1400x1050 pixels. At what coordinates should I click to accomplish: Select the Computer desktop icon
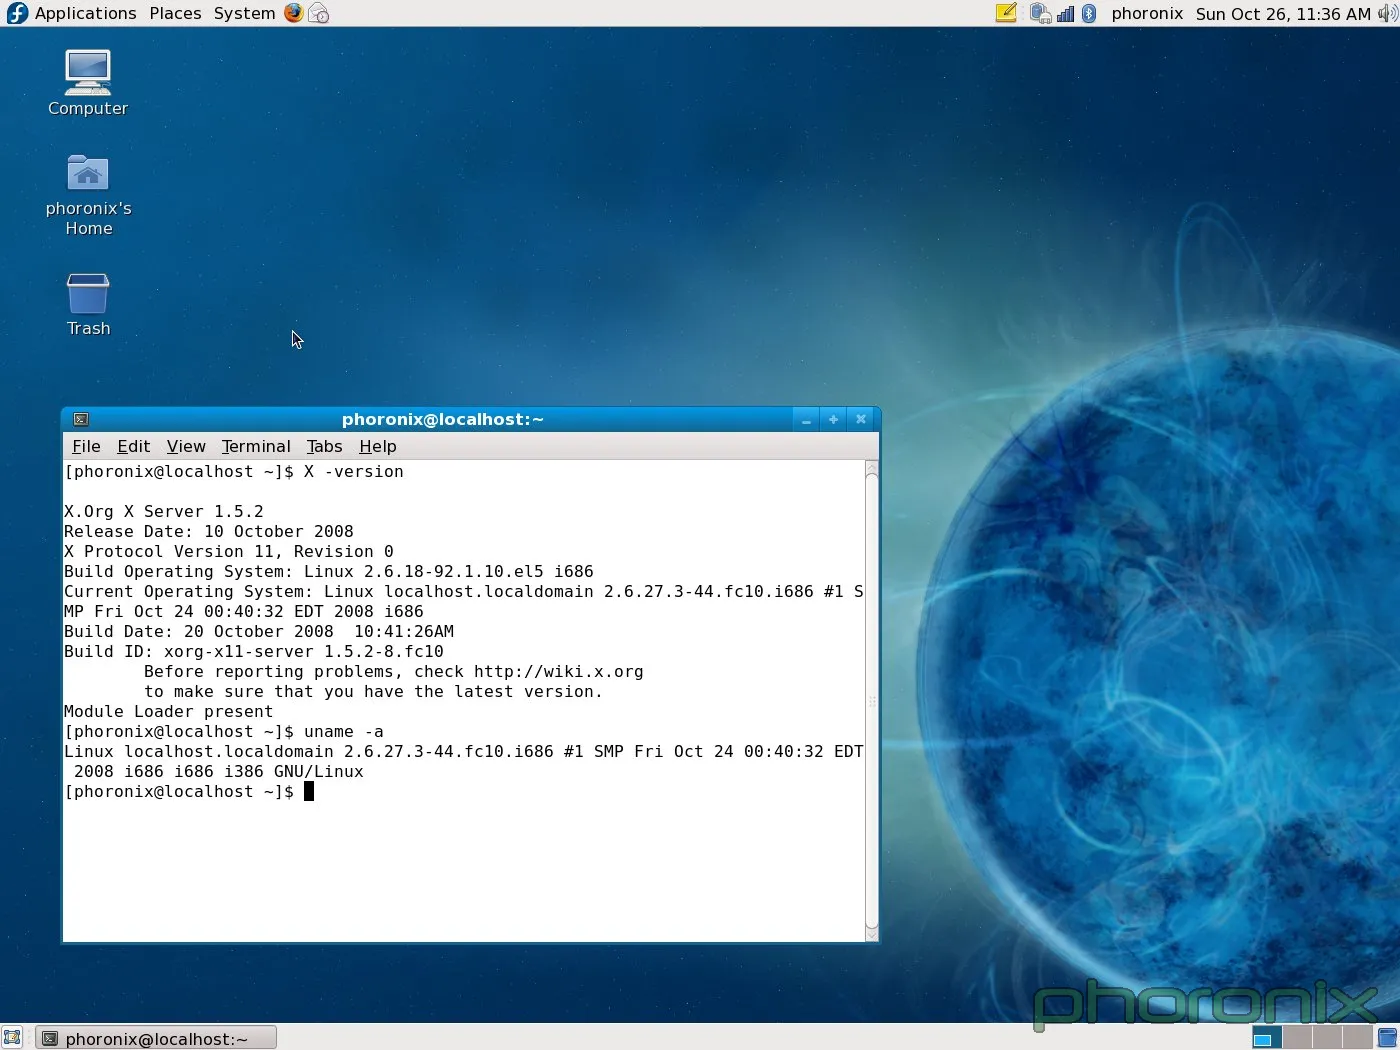[x=88, y=83]
